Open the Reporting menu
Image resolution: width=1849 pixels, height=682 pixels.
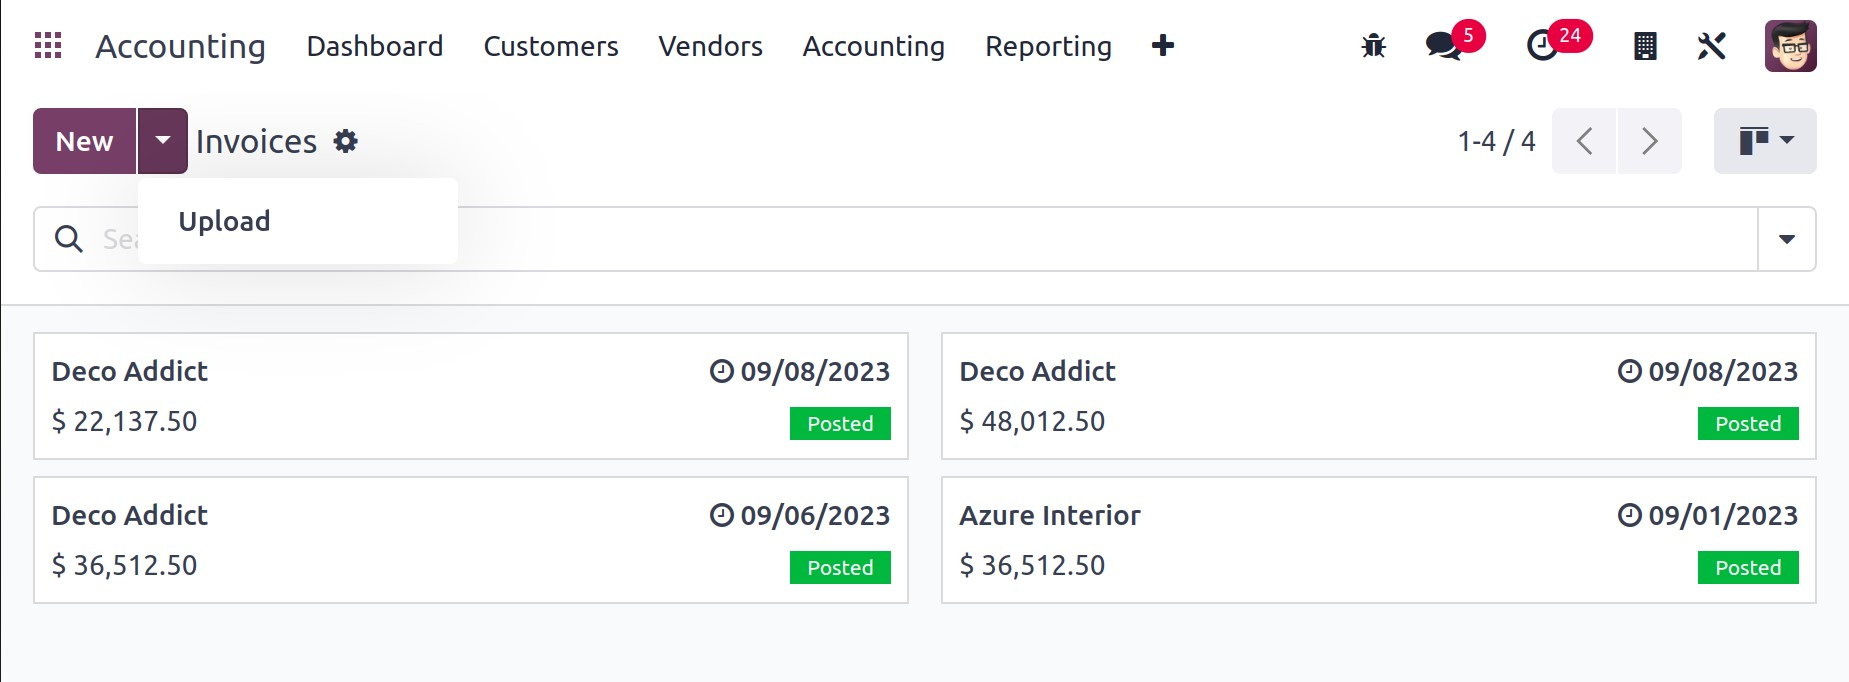(x=1047, y=46)
